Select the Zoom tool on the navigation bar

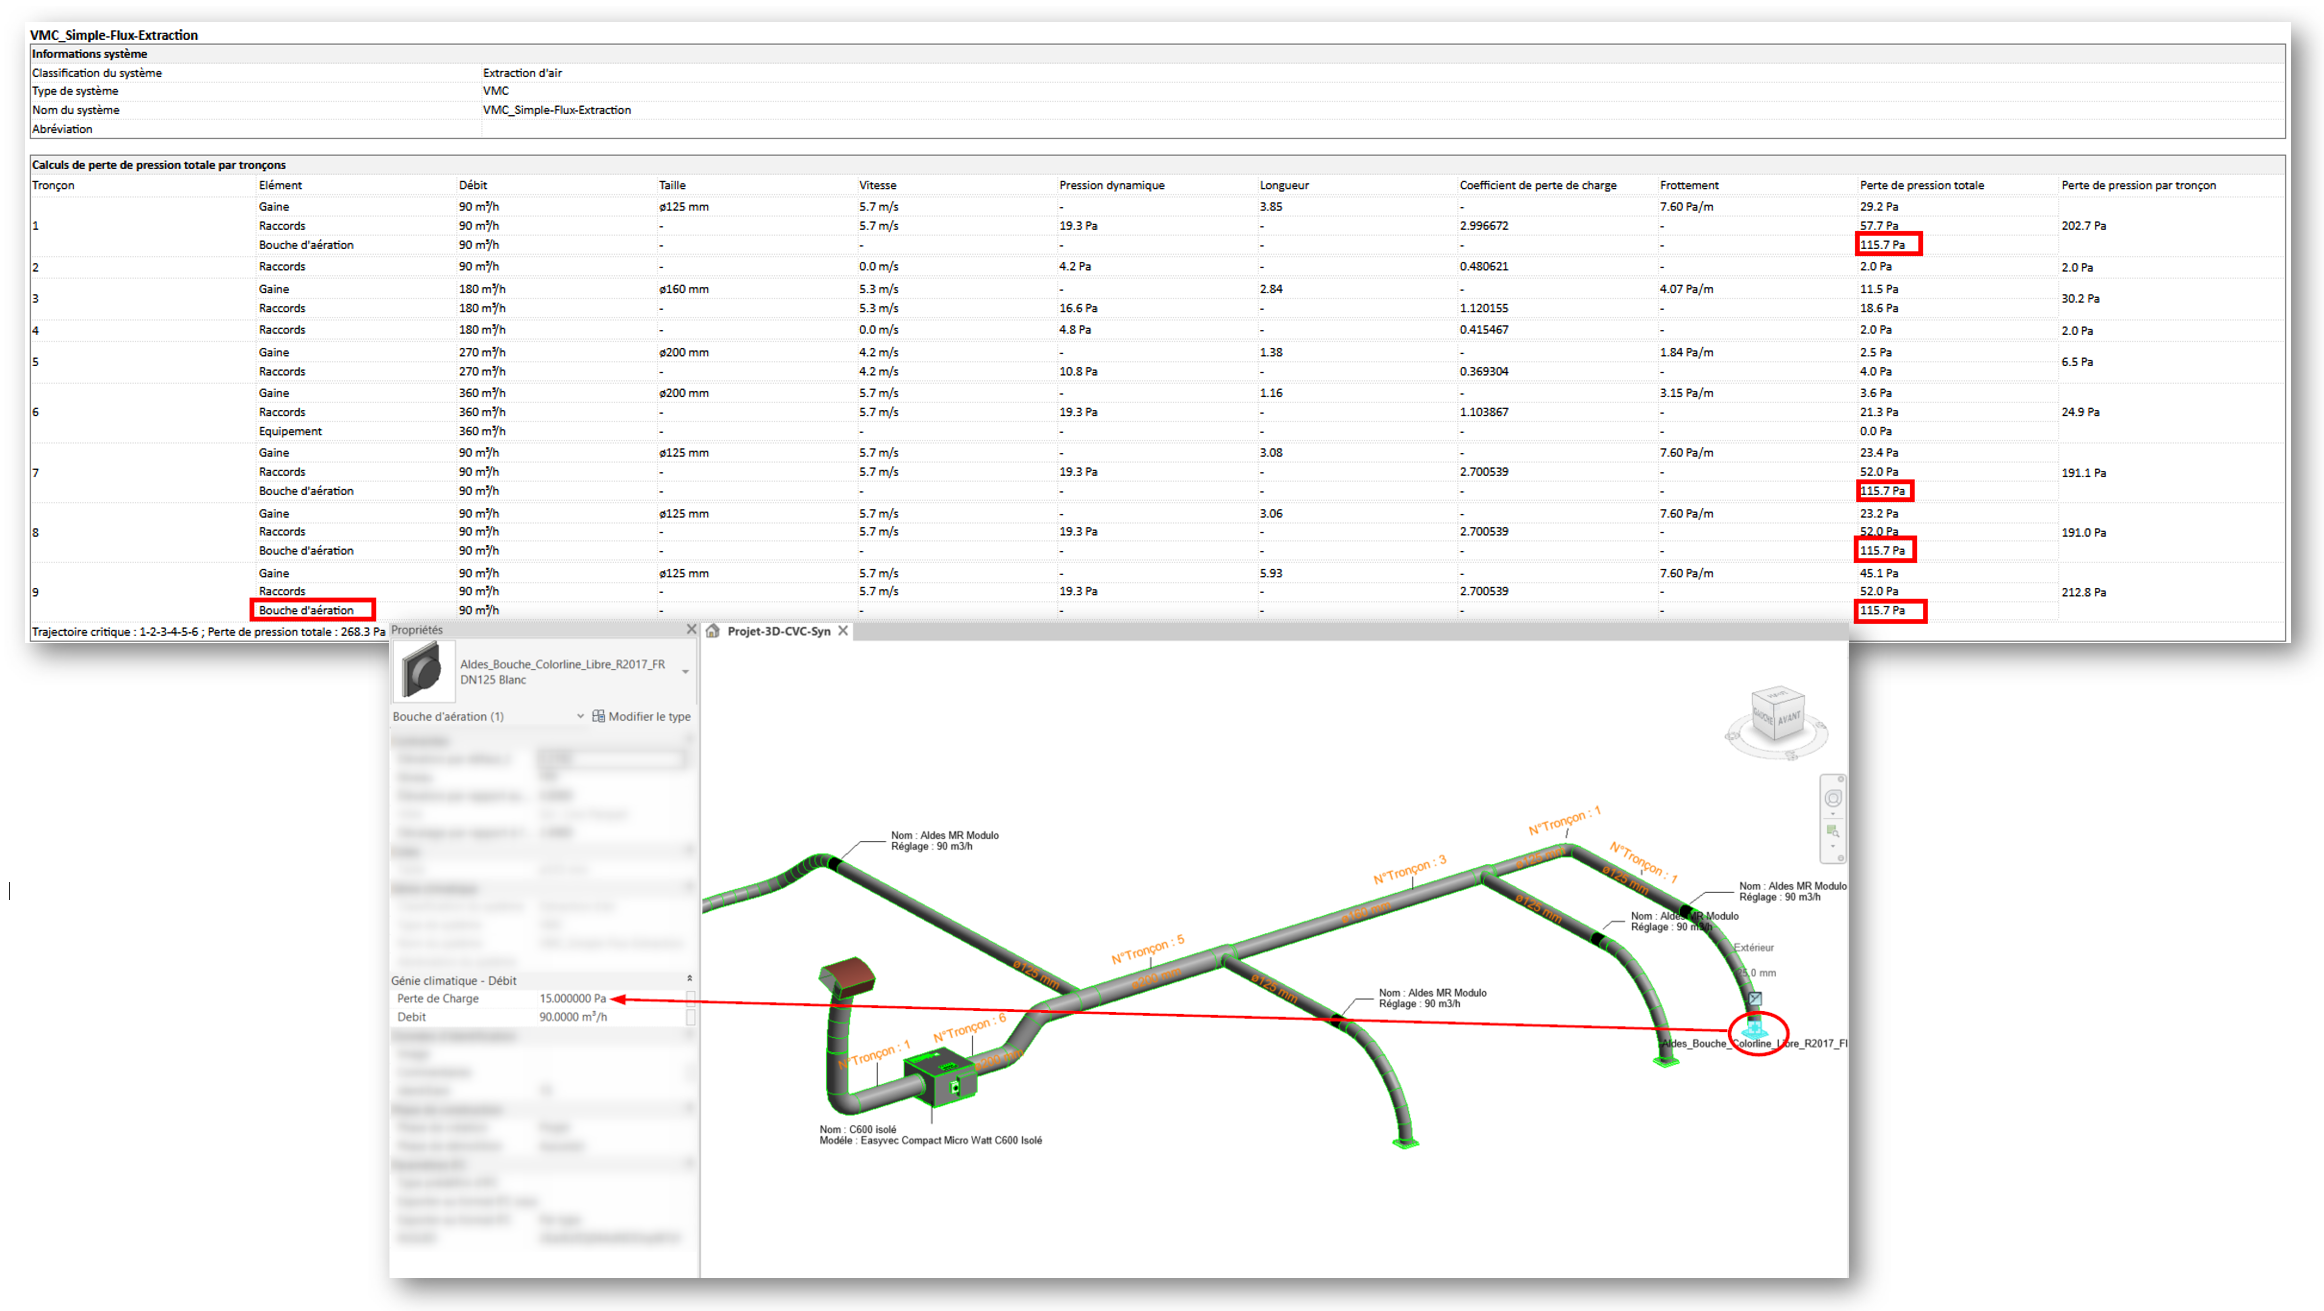[x=1832, y=831]
